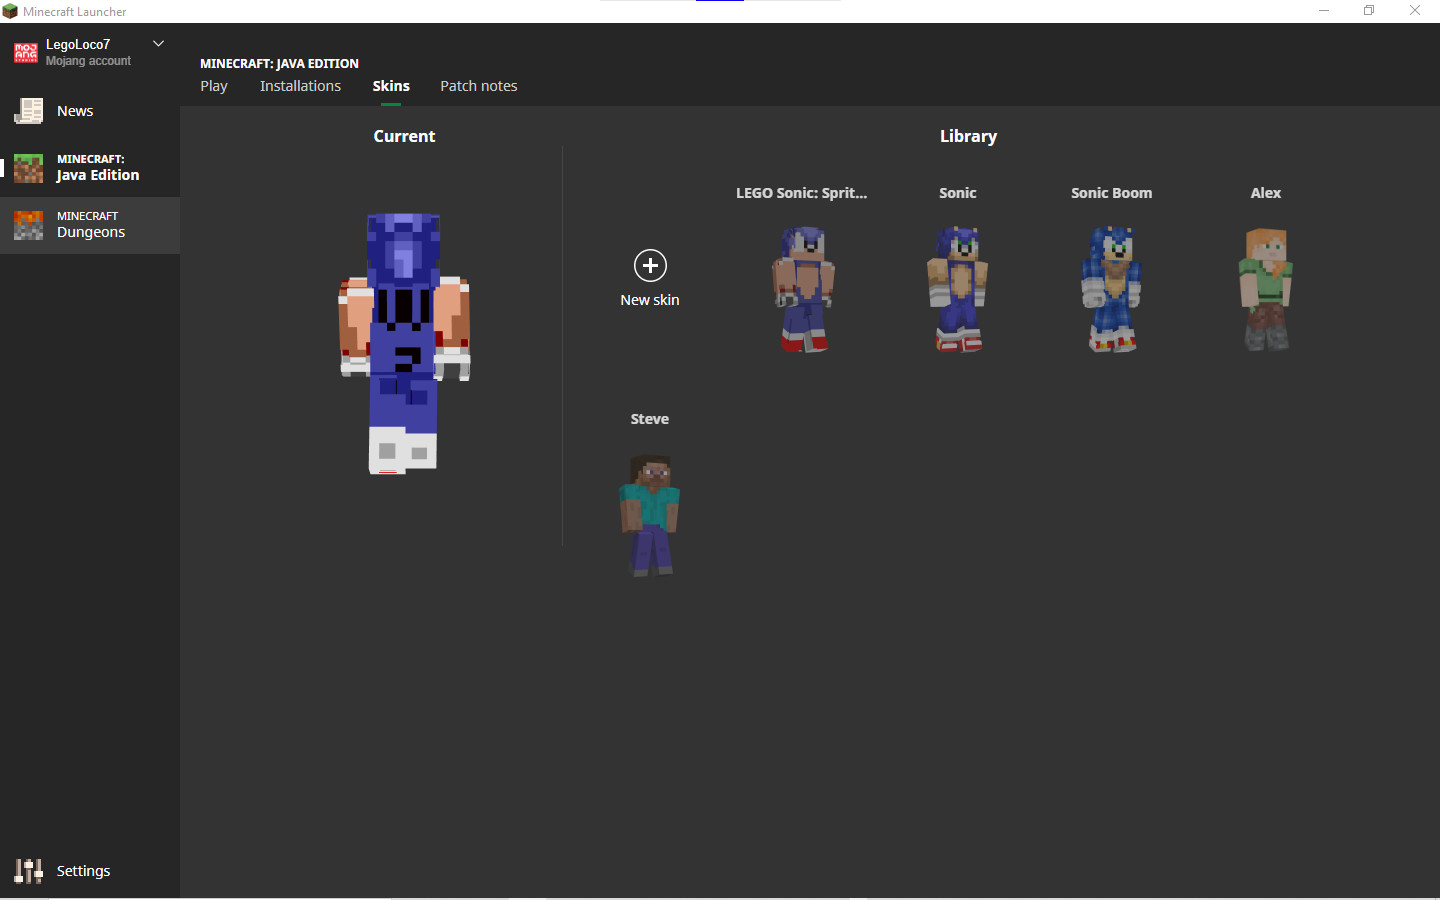Image resolution: width=1440 pixels, height=900 pixels.
Task: Click the plus icon to add a new skin
Action: [x=649, y=265]
